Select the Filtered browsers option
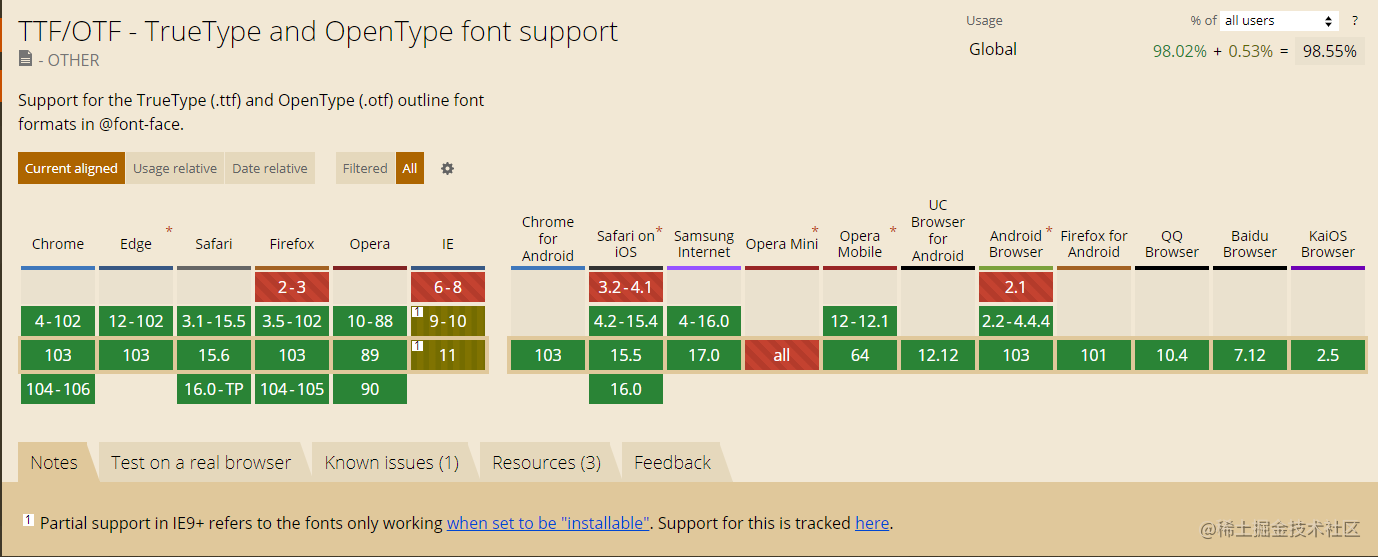Image resolution: width=1378 pixels, height=557 pixels. [365, 168]
